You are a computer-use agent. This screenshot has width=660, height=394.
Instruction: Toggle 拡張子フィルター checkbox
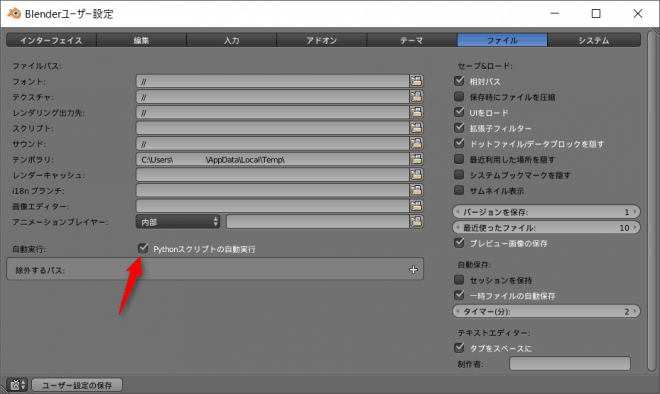[459, 128]
